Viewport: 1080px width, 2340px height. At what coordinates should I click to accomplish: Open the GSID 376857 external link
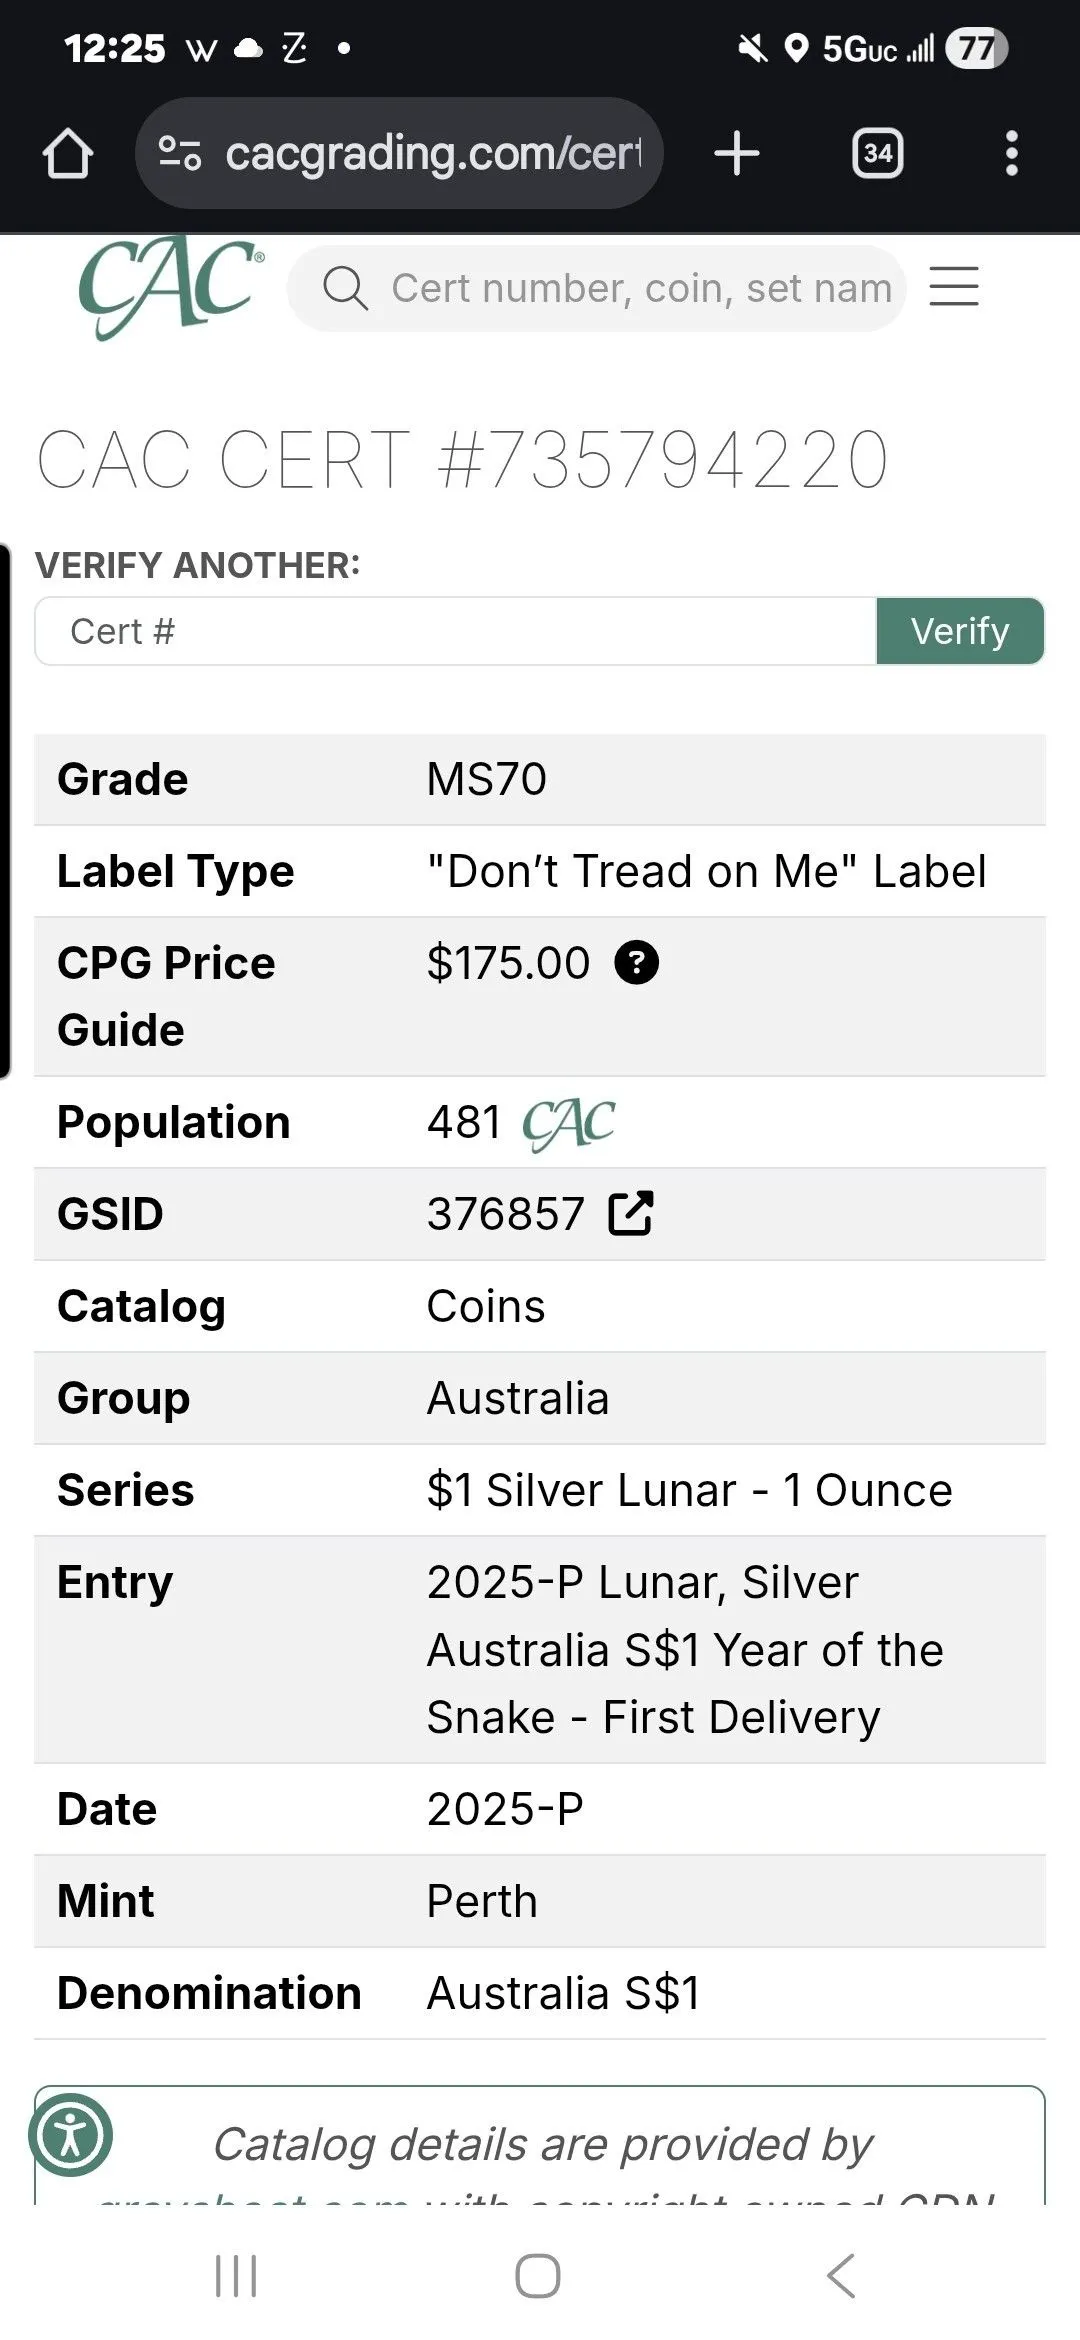coord(630,1214)
